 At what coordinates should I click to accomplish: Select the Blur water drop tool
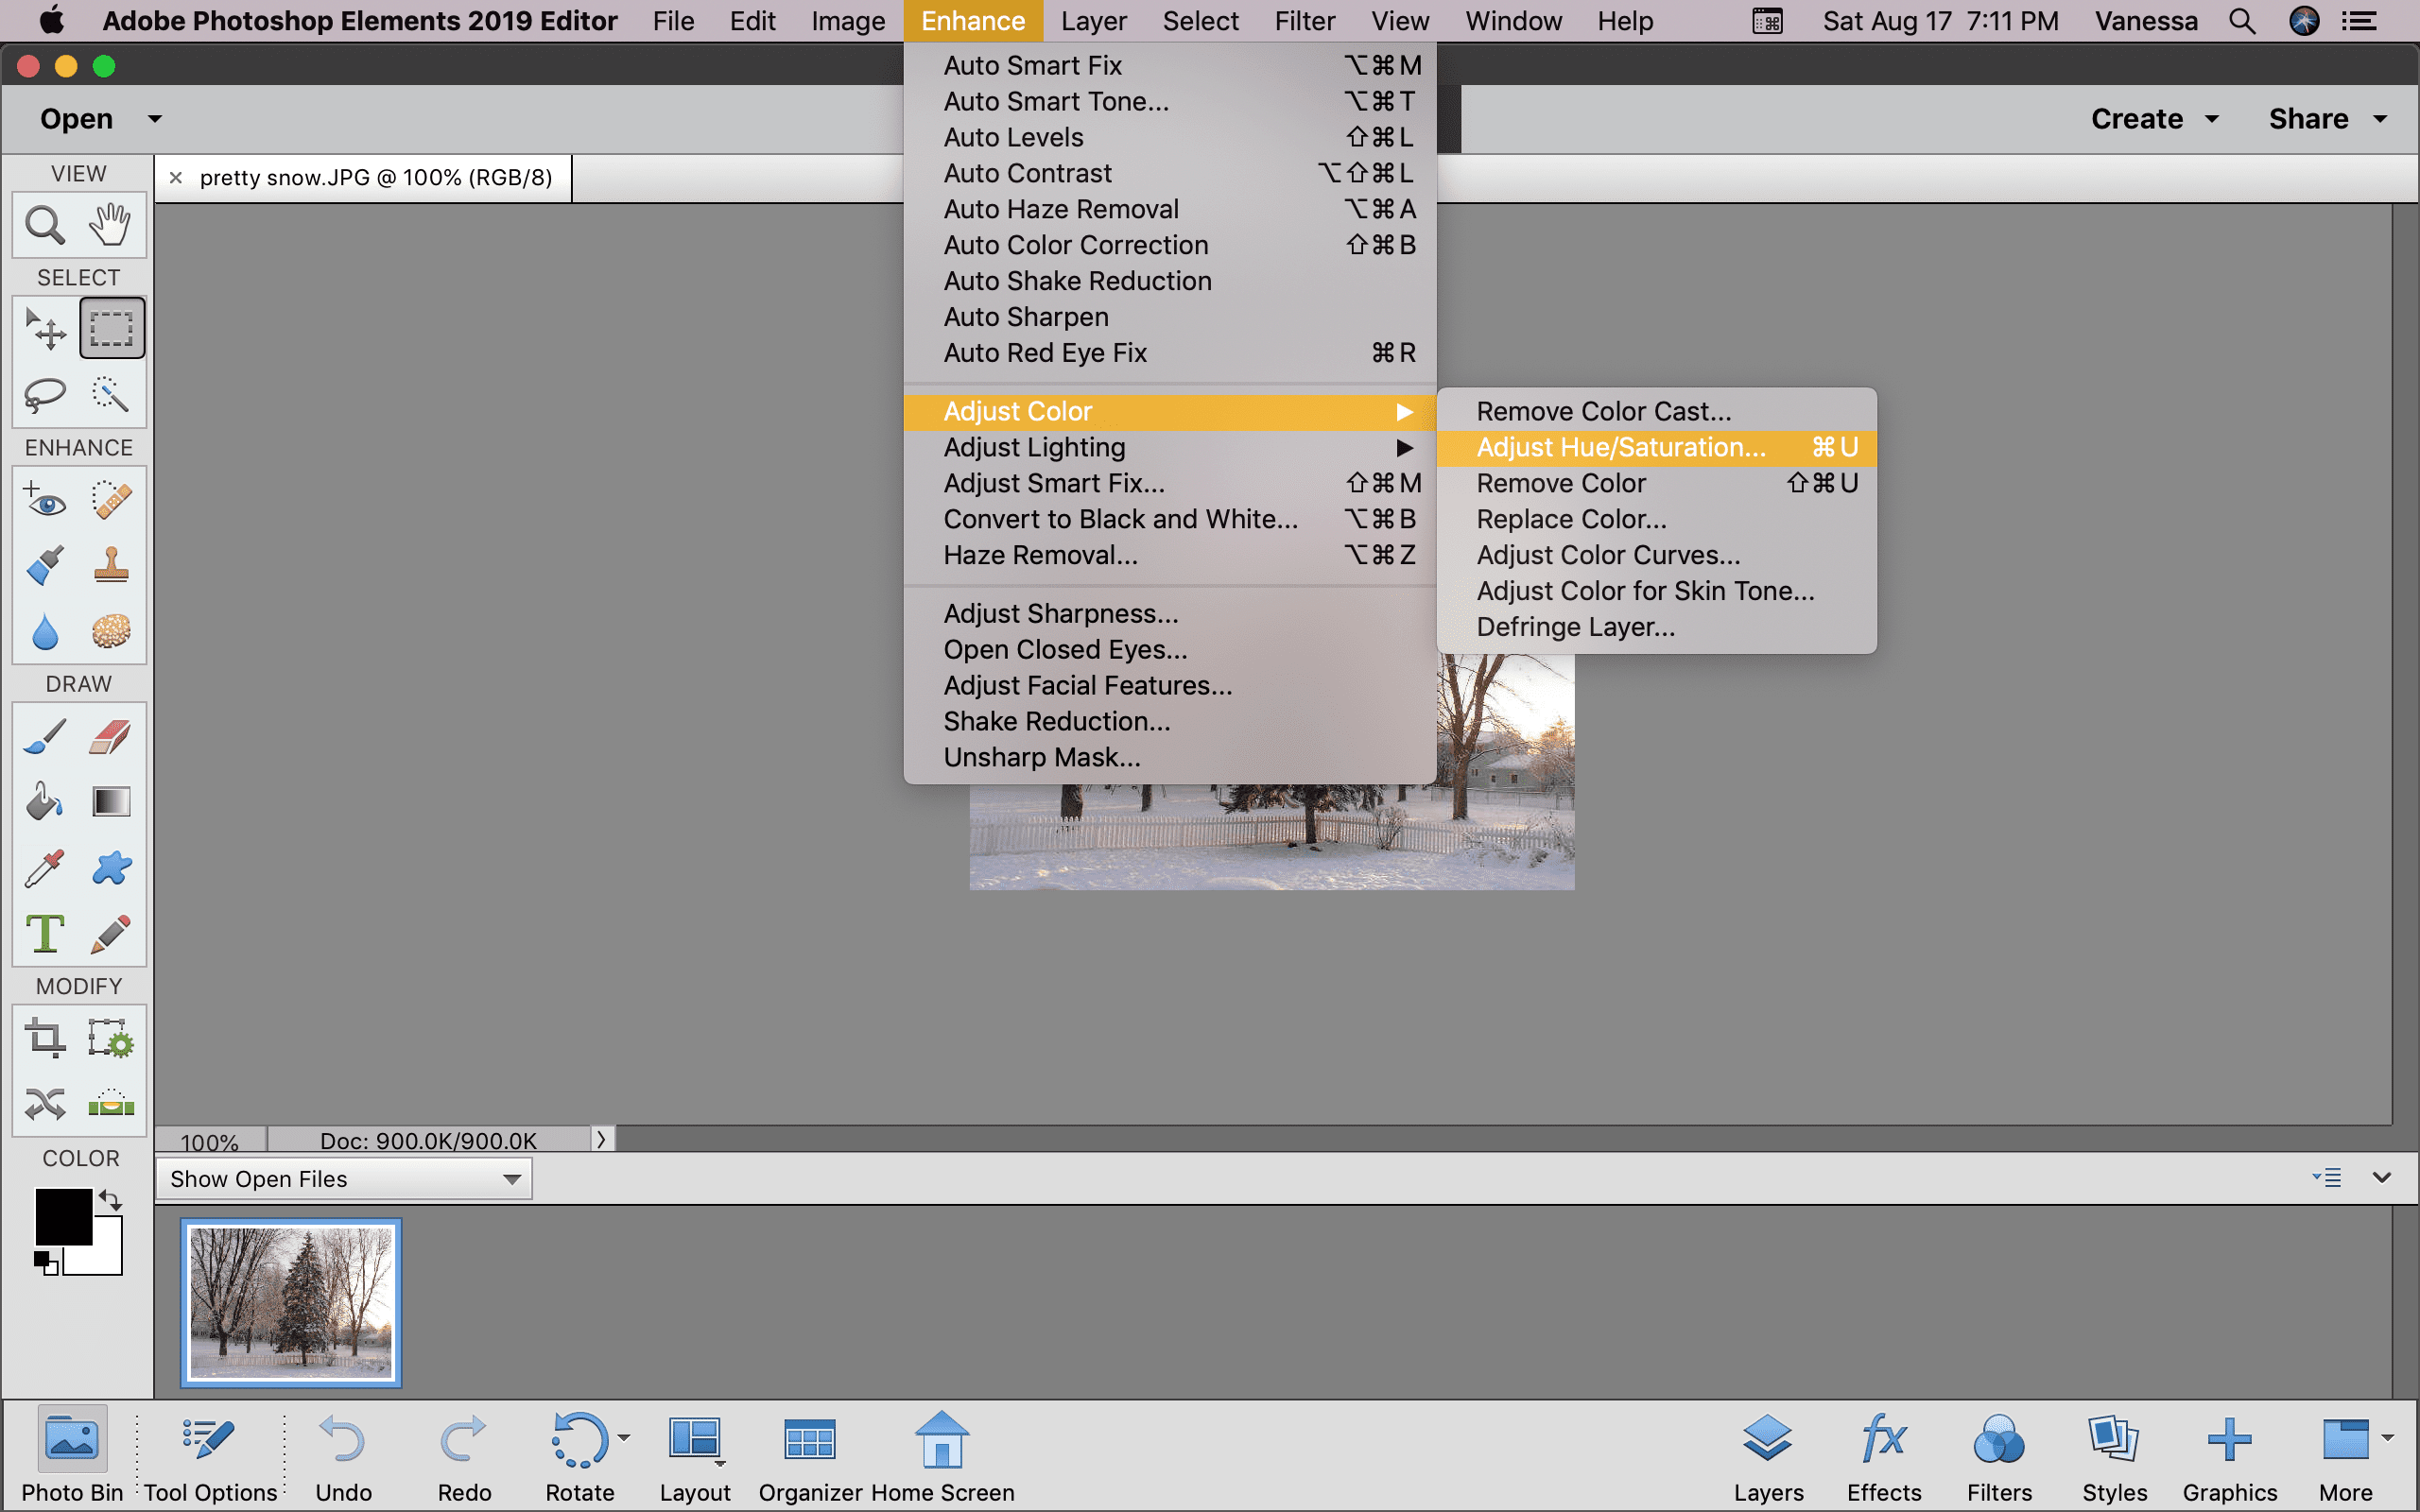tap(45, 632)
